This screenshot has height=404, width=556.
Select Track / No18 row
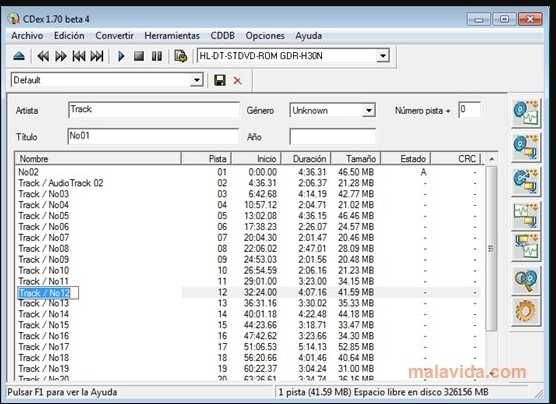(x=248, y=358)
